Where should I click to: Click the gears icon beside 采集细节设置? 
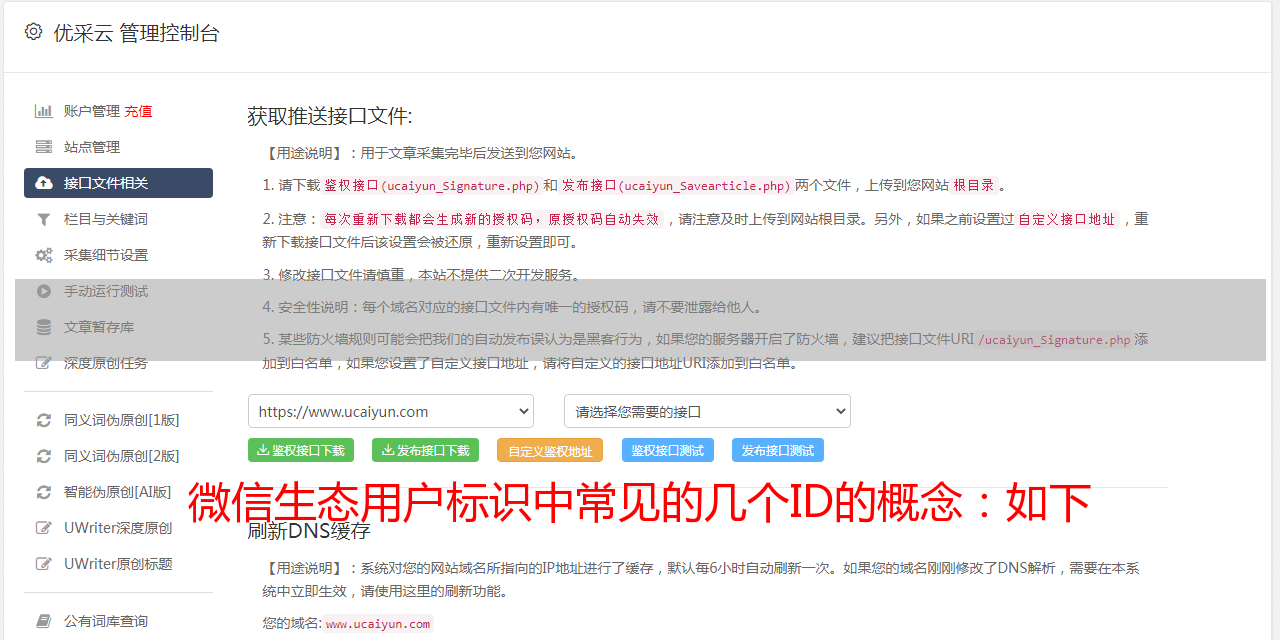pos(44,255)
